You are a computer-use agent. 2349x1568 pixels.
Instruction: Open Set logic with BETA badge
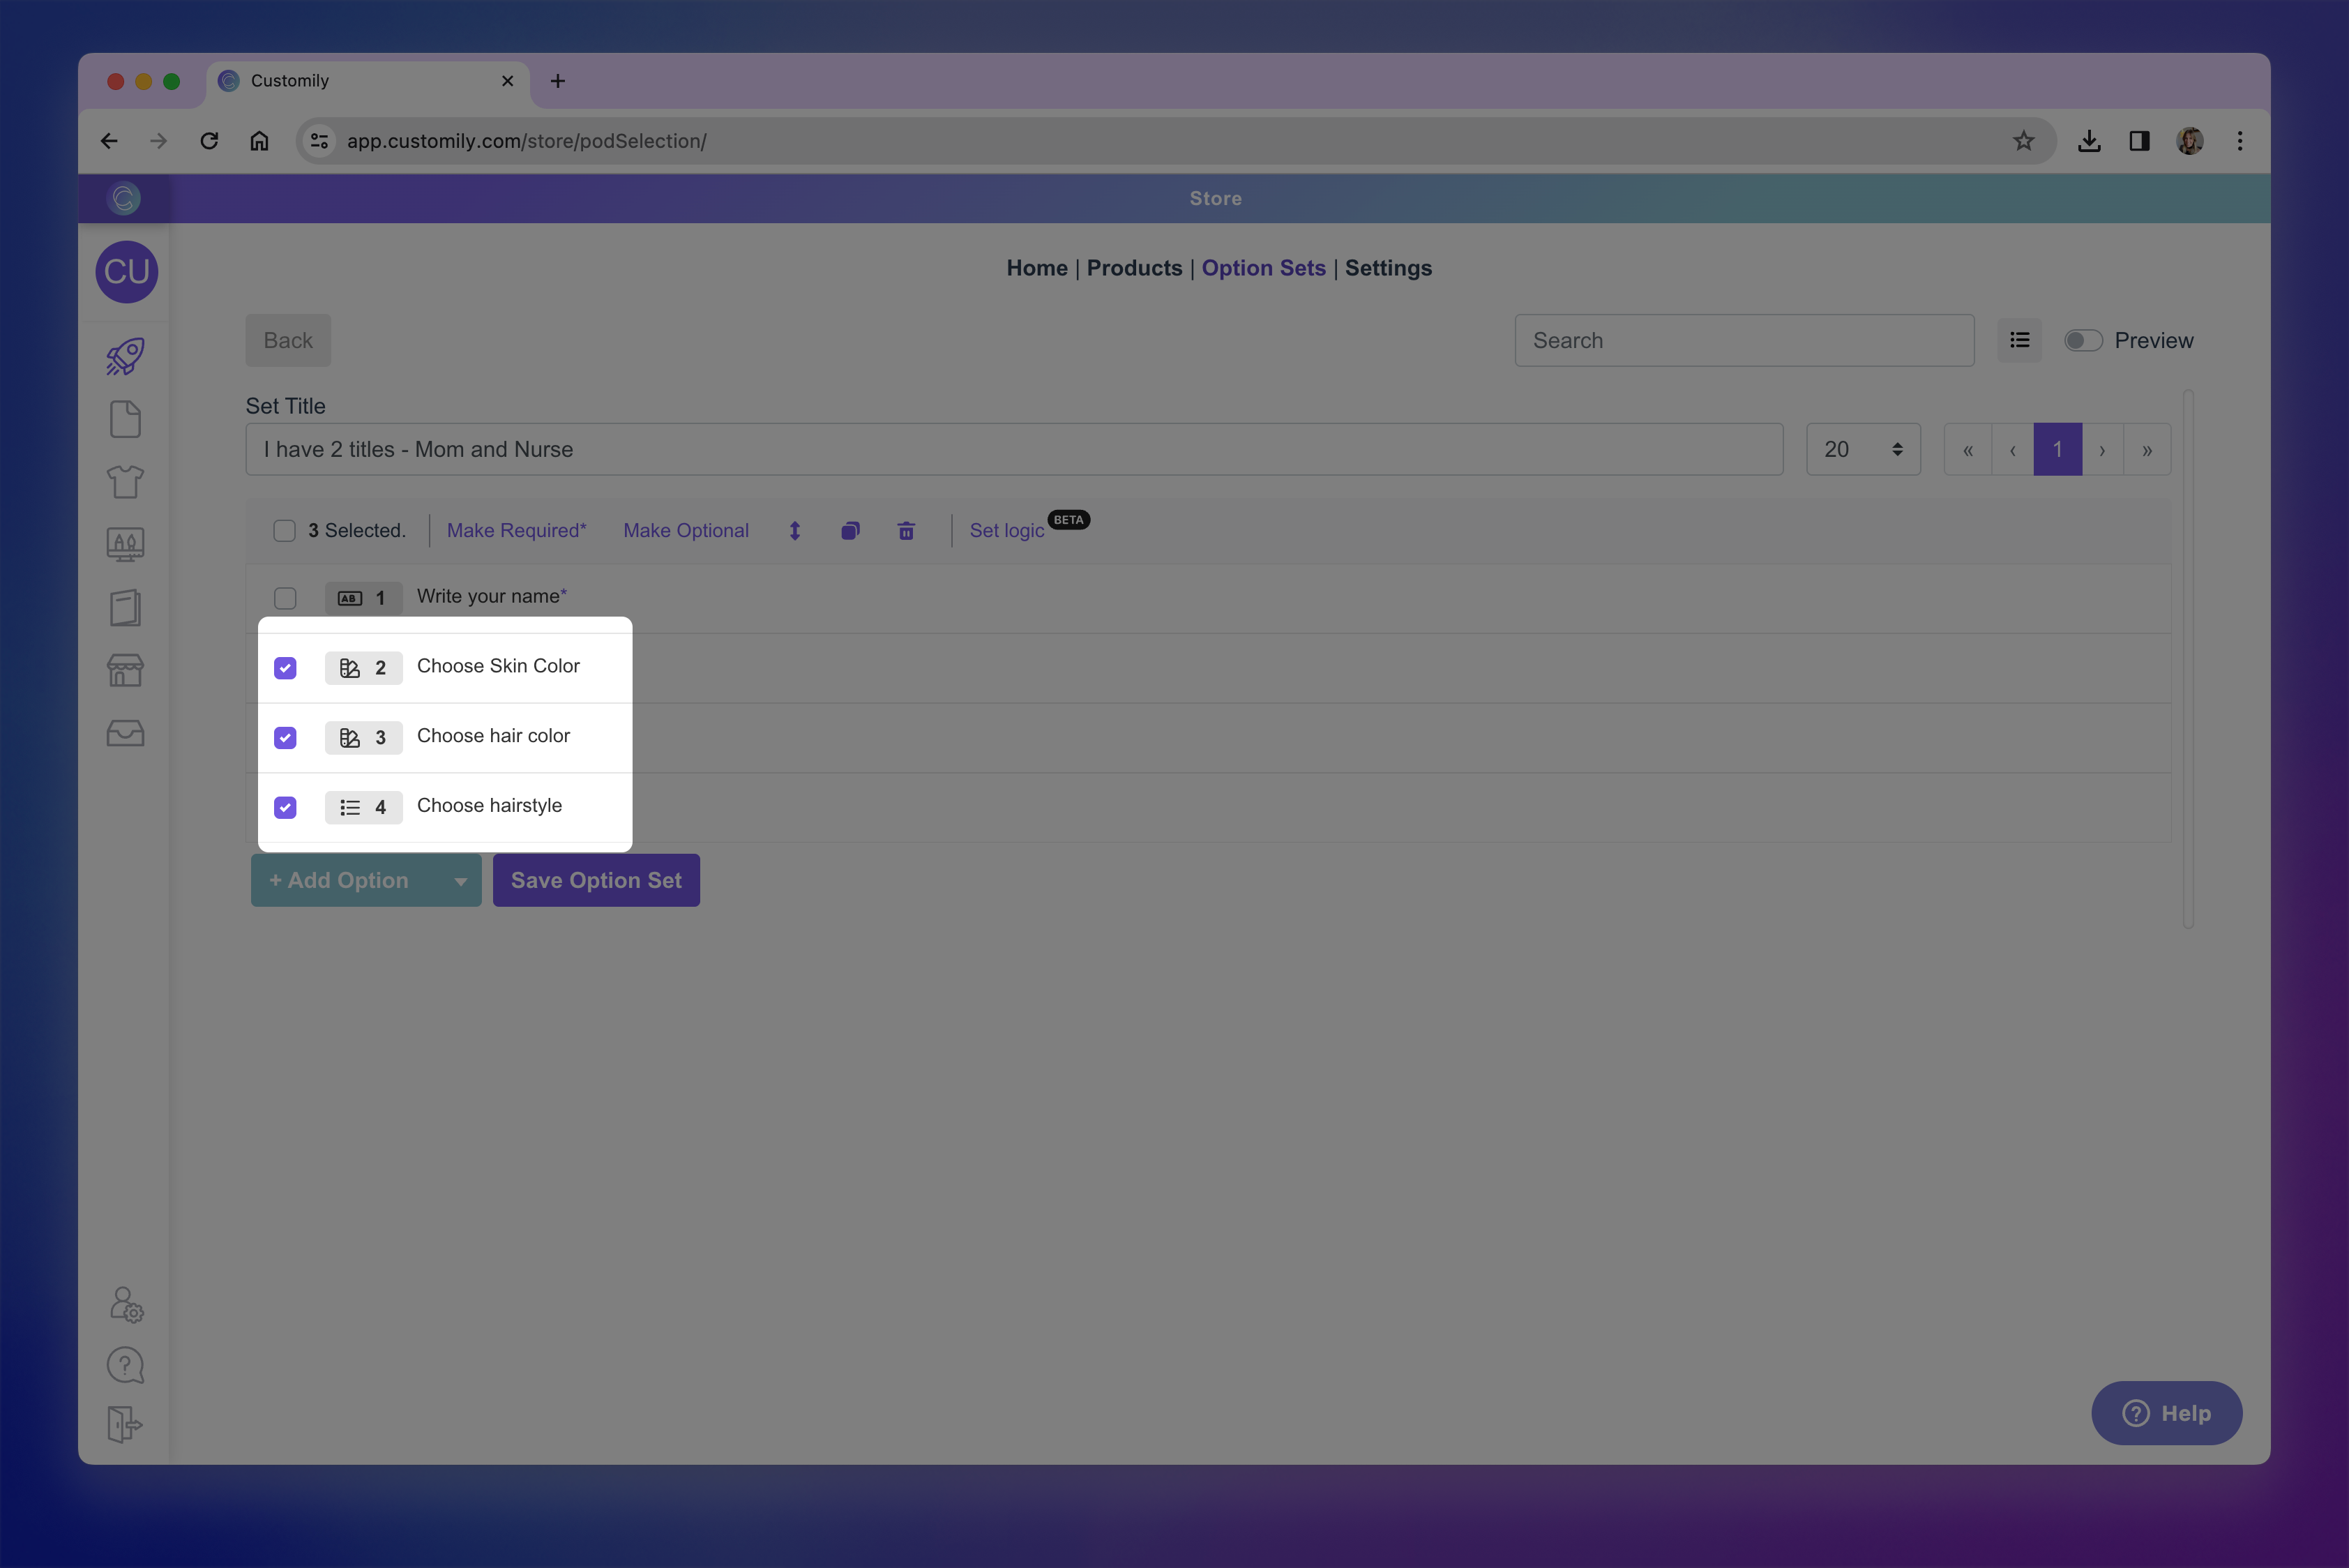coord(1007,530)
